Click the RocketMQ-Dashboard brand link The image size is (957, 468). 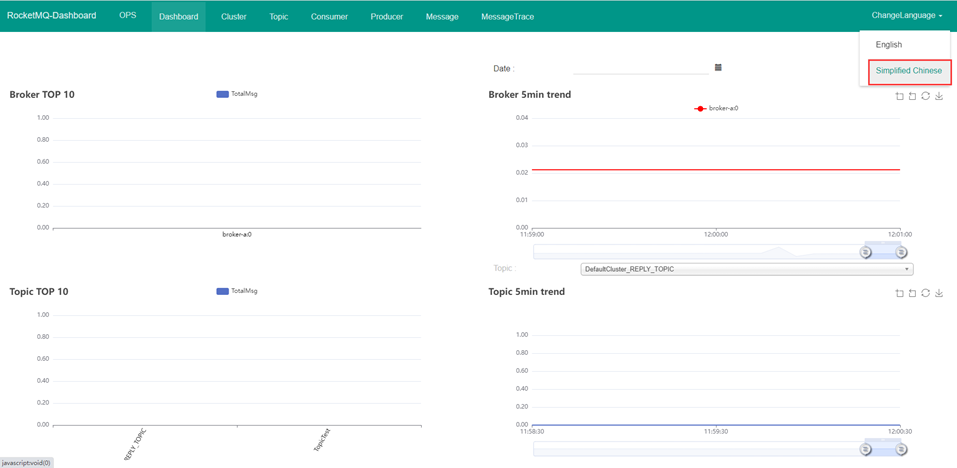(51, 16)
